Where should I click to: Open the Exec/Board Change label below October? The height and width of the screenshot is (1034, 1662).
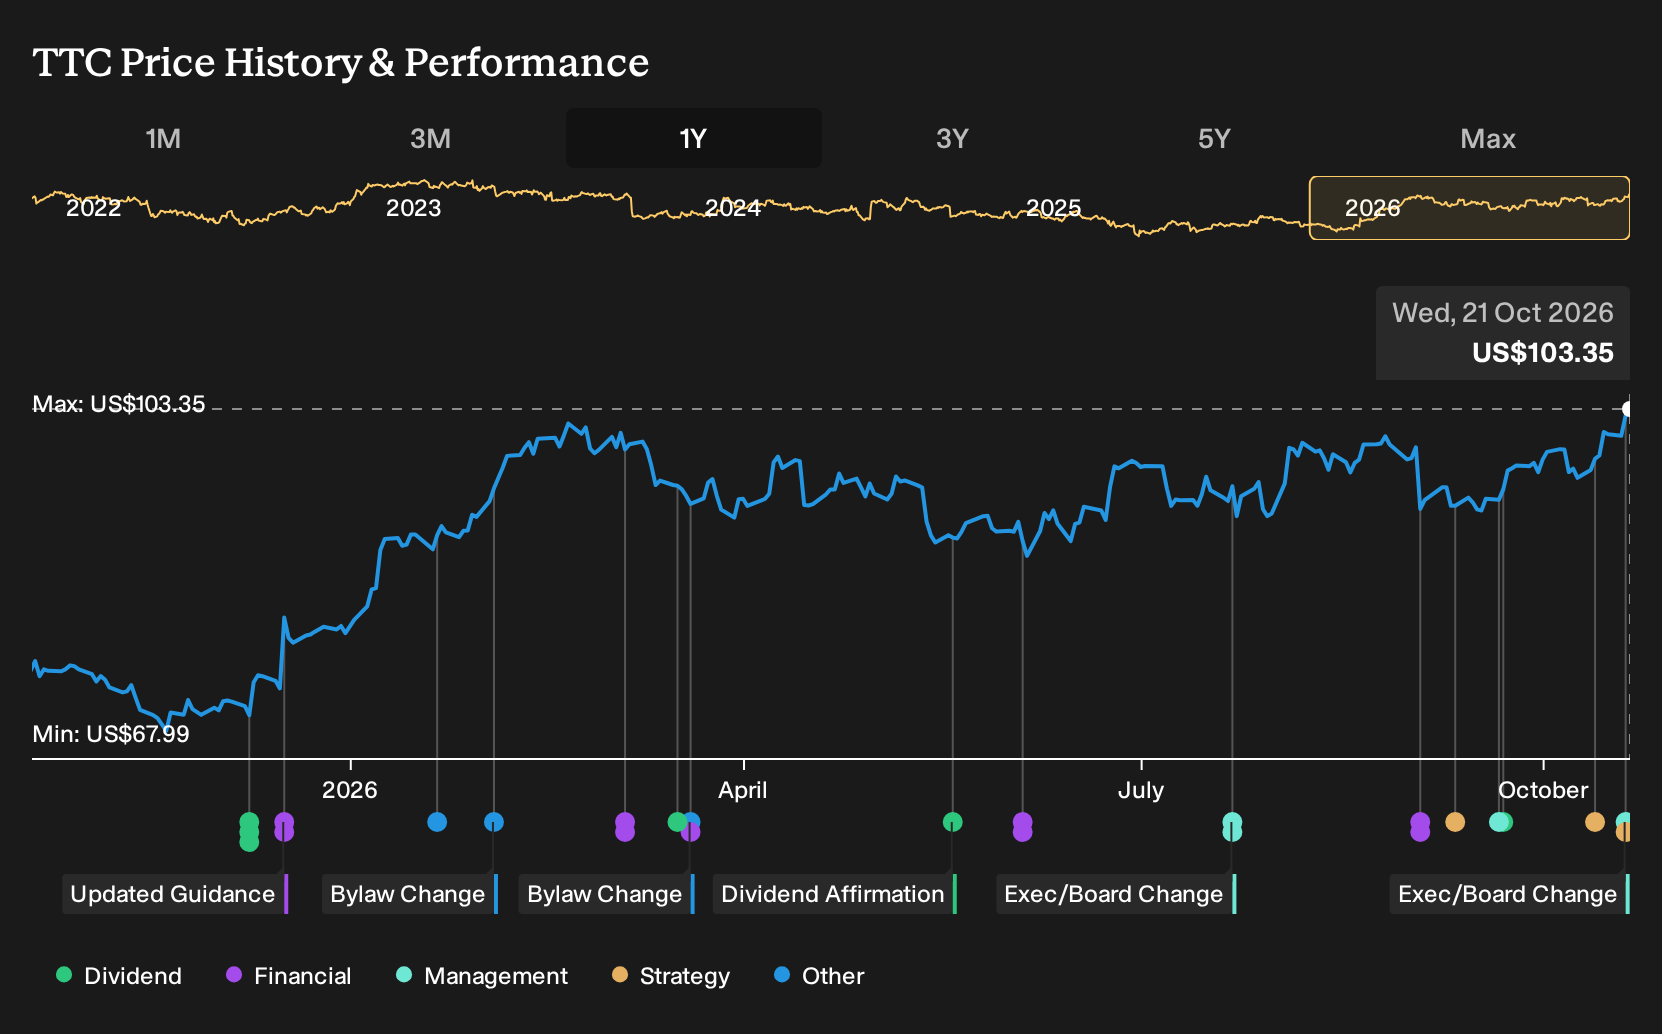[1510, 894]
